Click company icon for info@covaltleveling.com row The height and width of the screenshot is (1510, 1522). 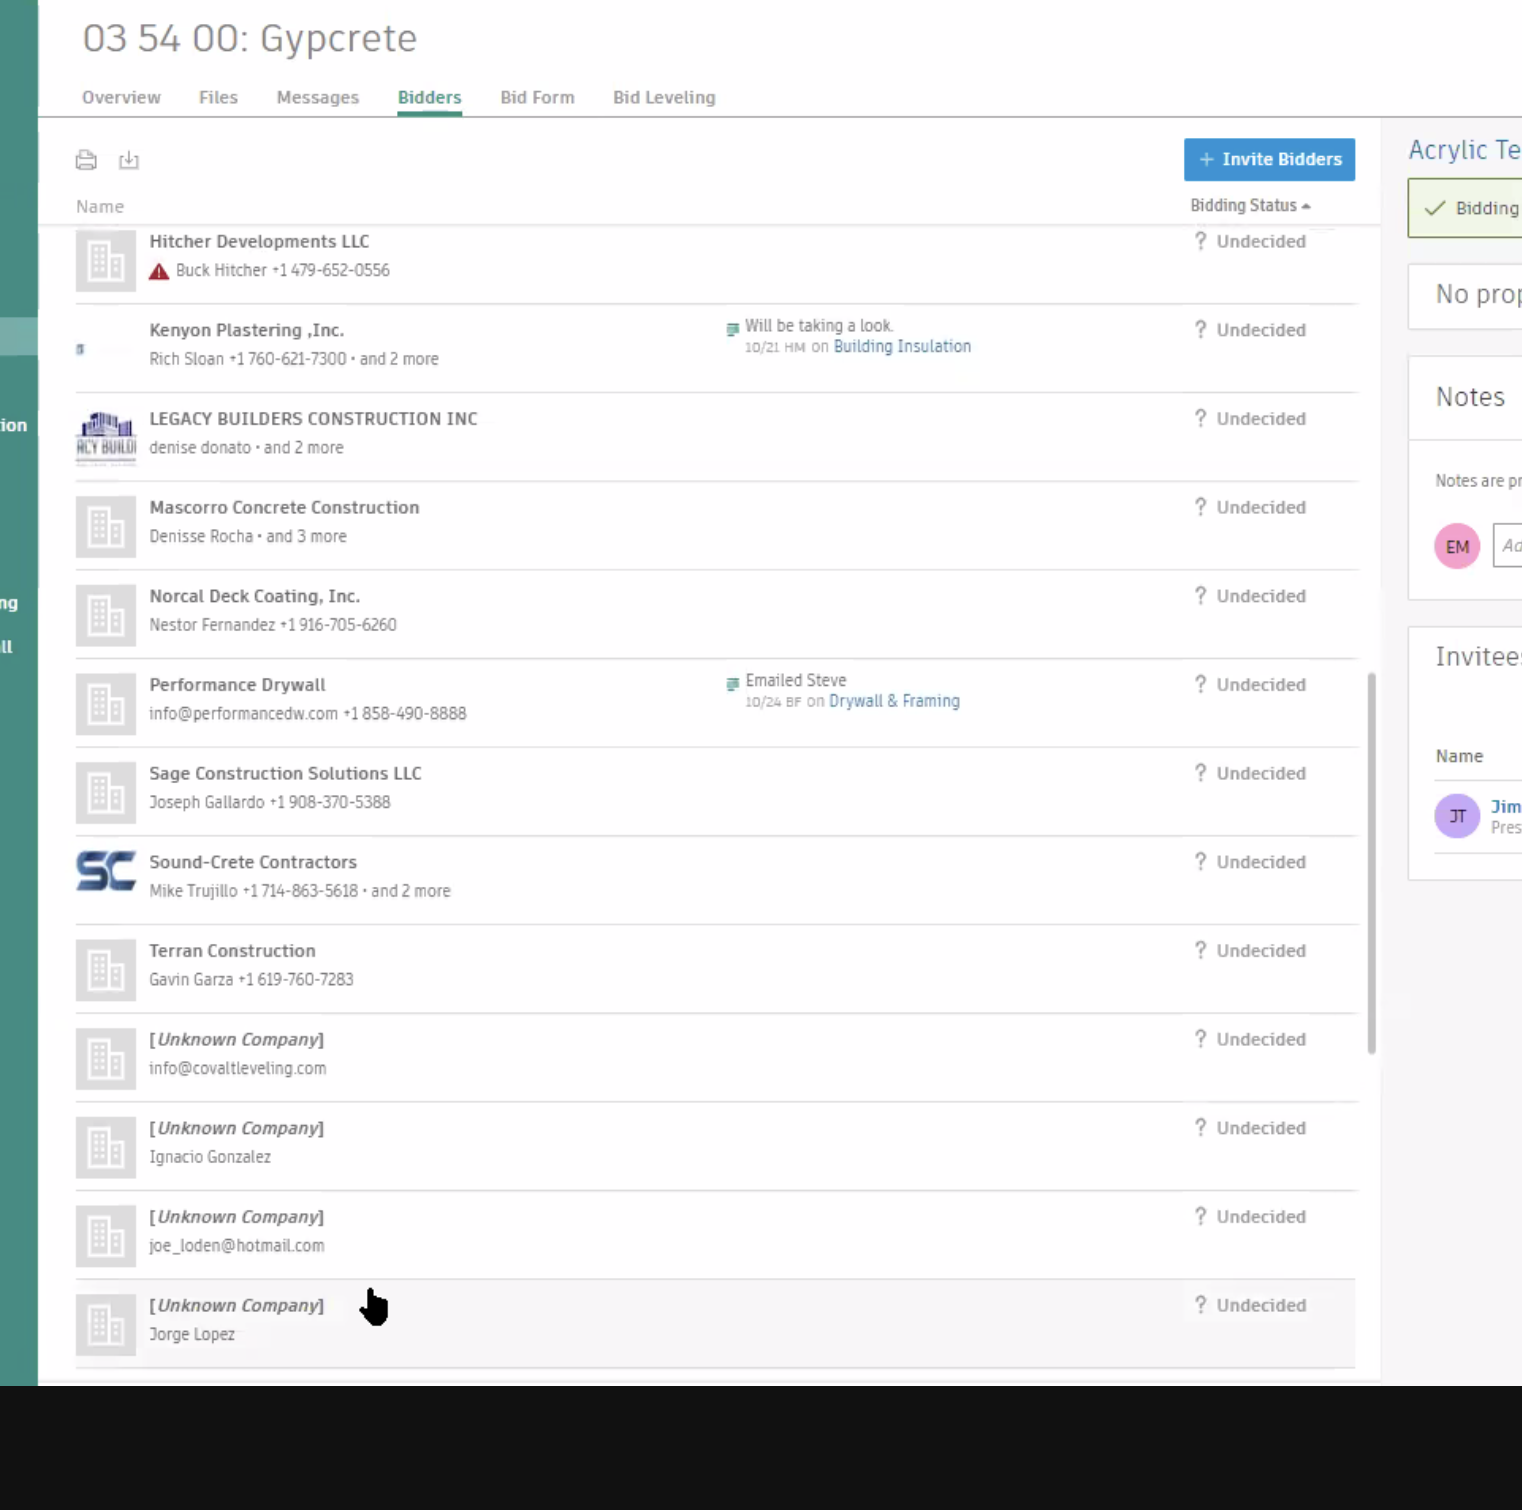(x=106, y=1058)
